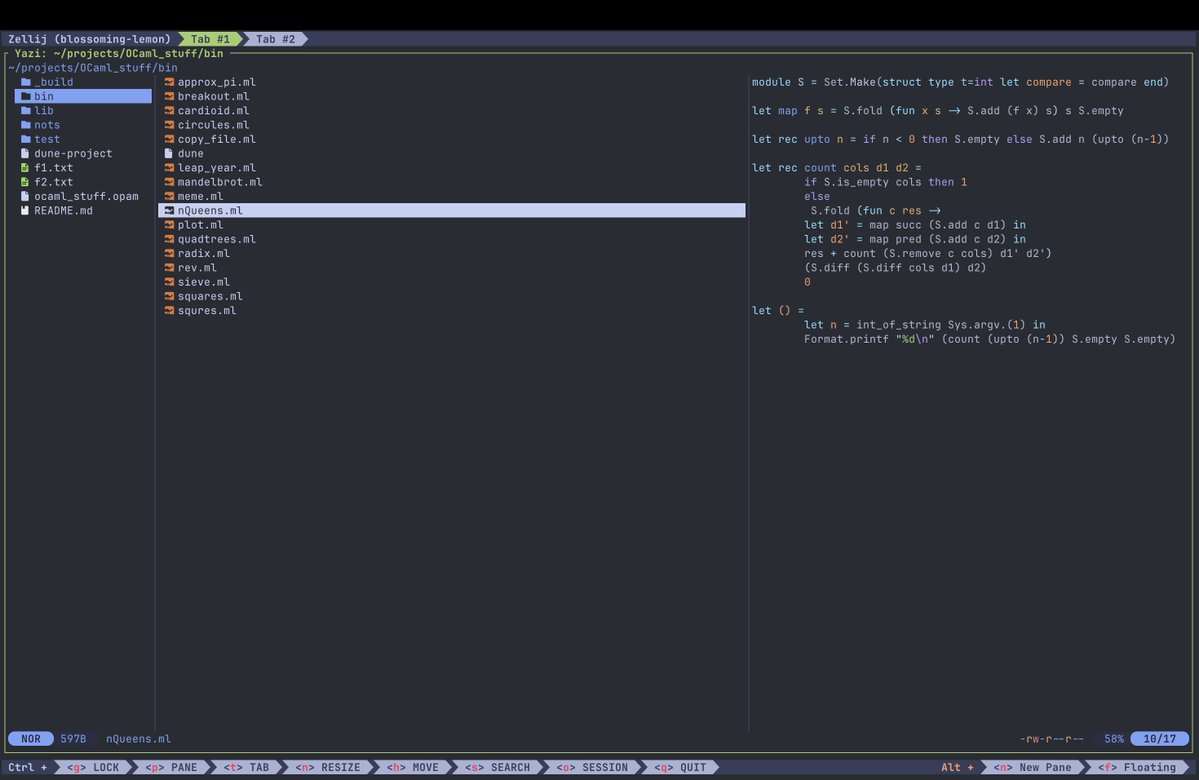
Task: Switch to Tab #2
Action: click(274, 39)
